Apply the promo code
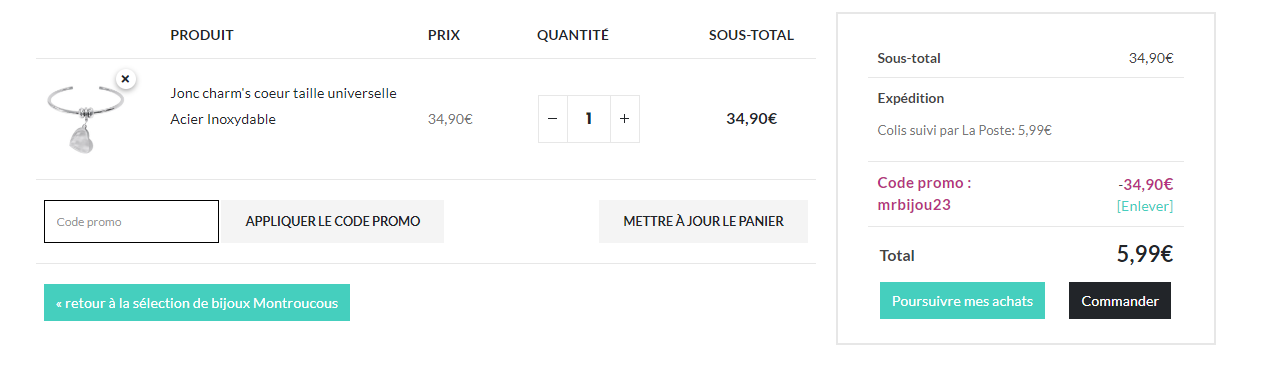 [333, 221]
